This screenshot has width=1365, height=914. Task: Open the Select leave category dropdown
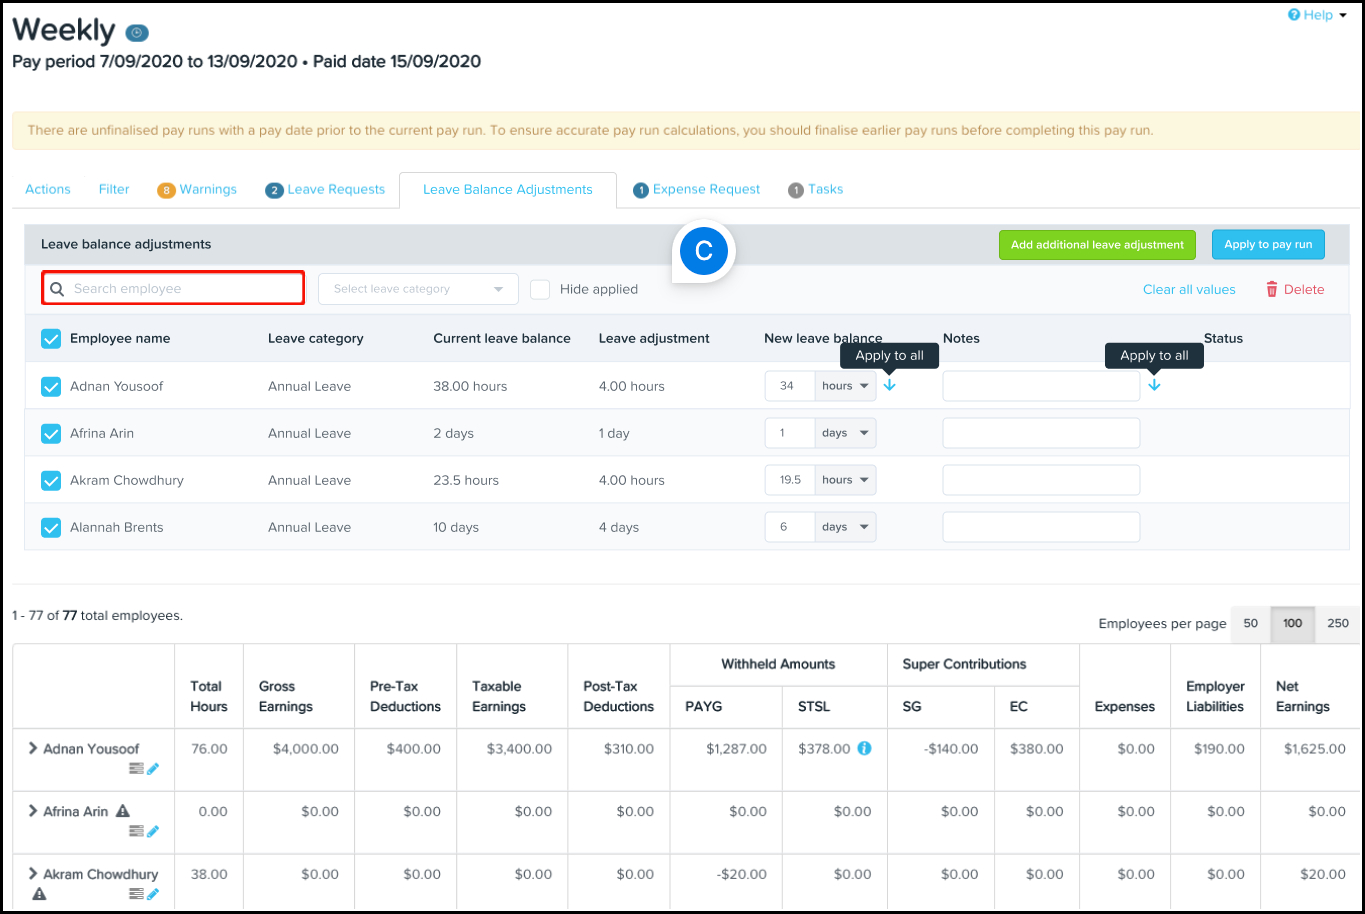(418, 289)
